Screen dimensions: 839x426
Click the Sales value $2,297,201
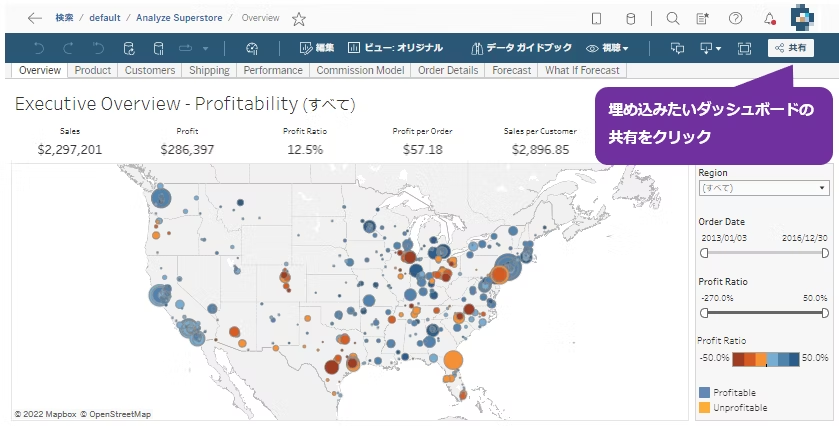[x=70, y=149]
